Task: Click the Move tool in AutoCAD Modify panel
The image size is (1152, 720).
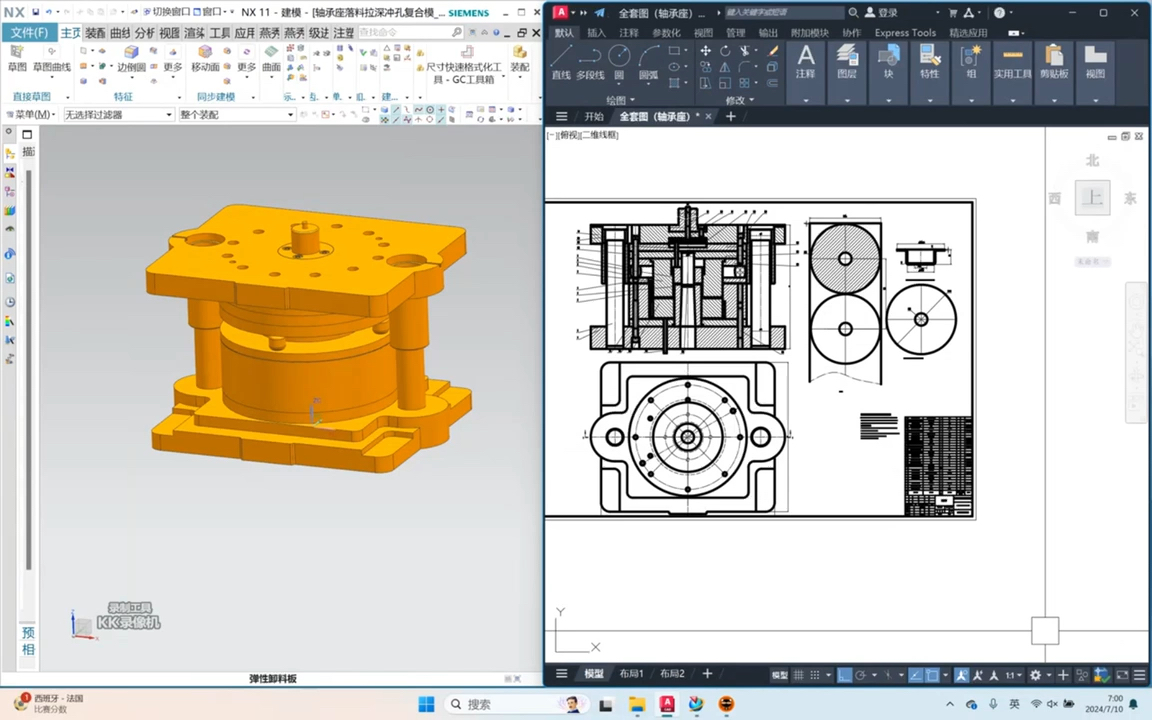Action: [705, 51]
